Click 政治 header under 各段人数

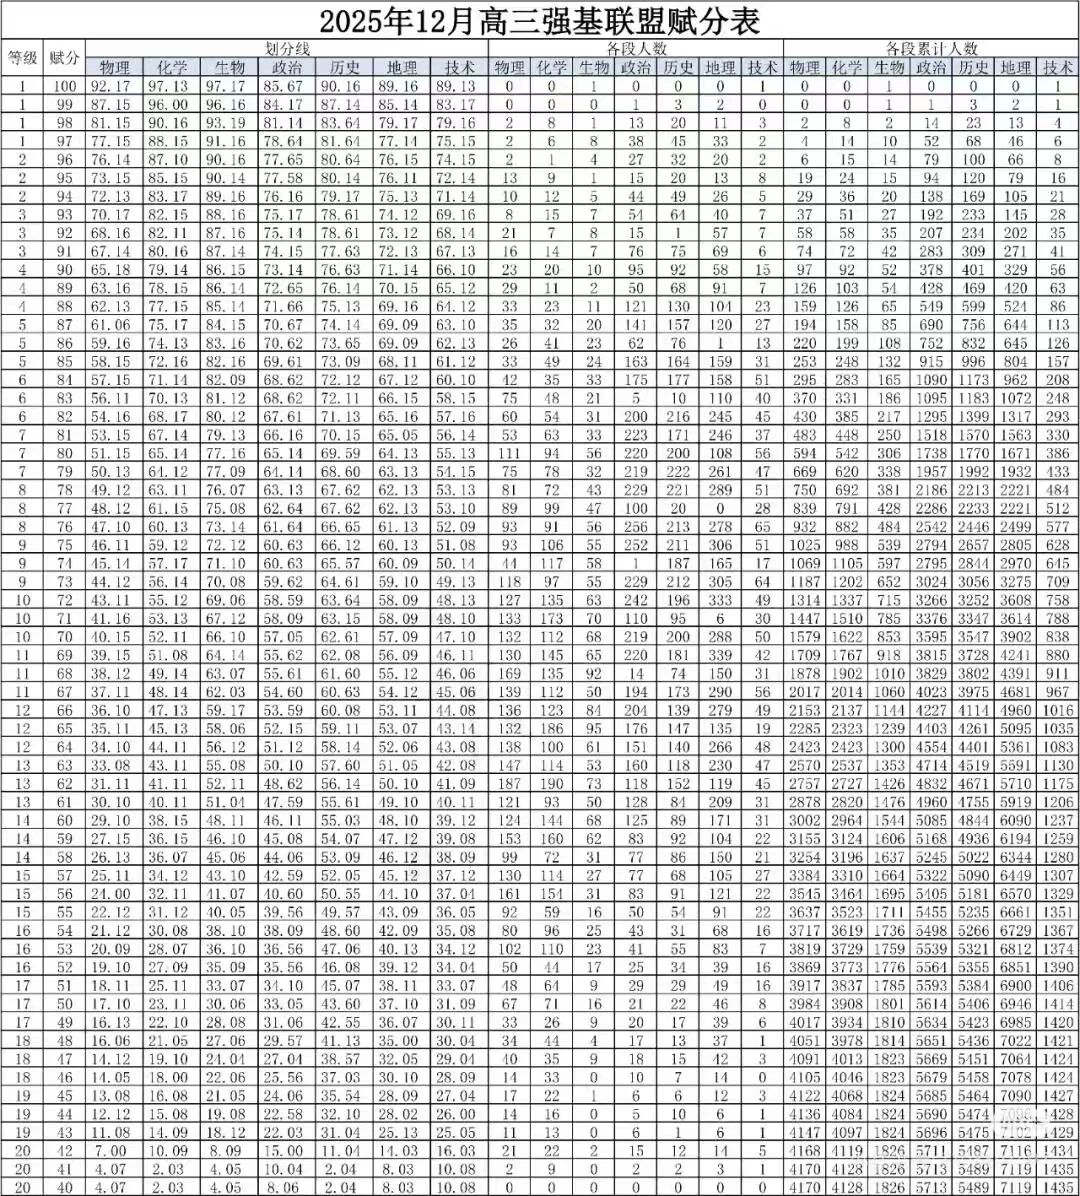coord(636,67)
